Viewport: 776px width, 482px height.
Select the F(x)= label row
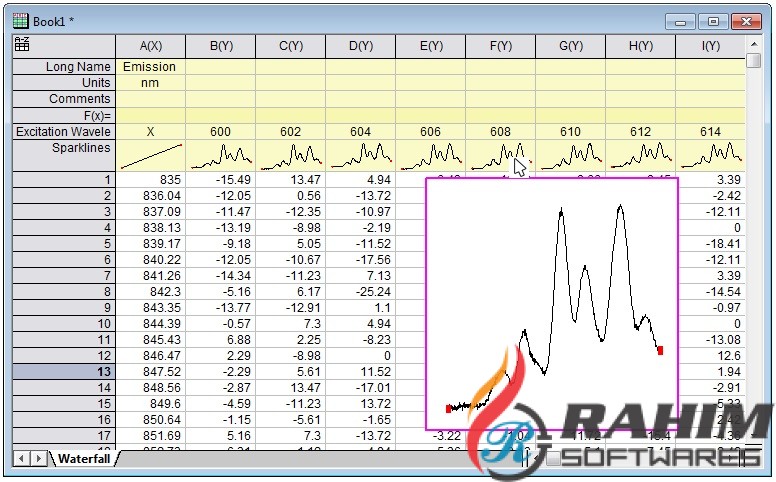click(64, 116)
